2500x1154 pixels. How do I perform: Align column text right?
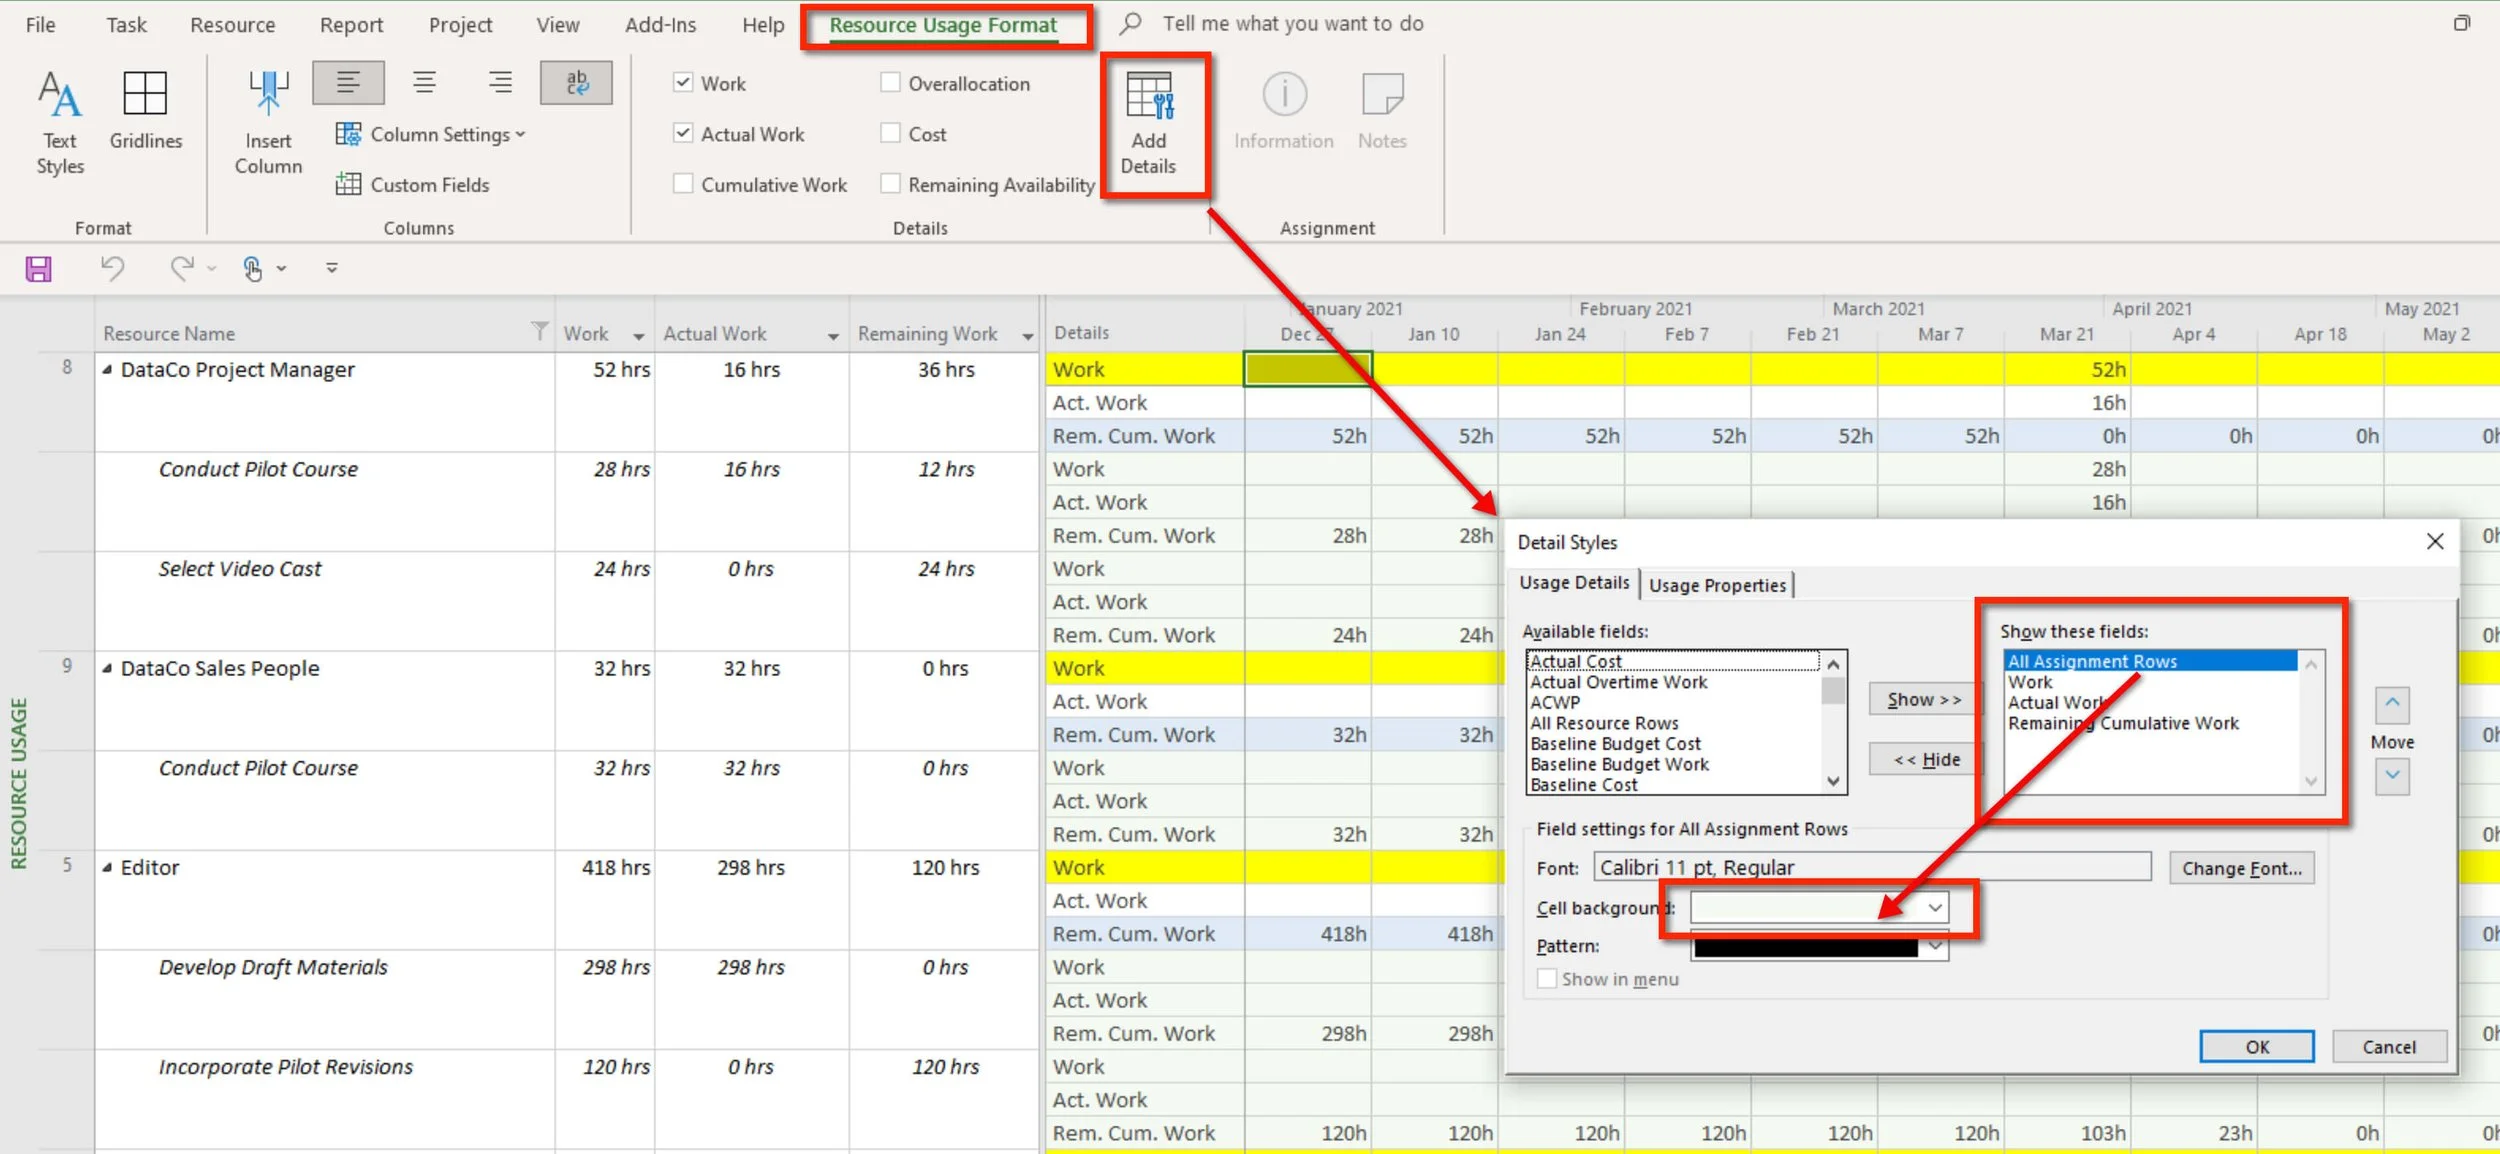(500, 83)
